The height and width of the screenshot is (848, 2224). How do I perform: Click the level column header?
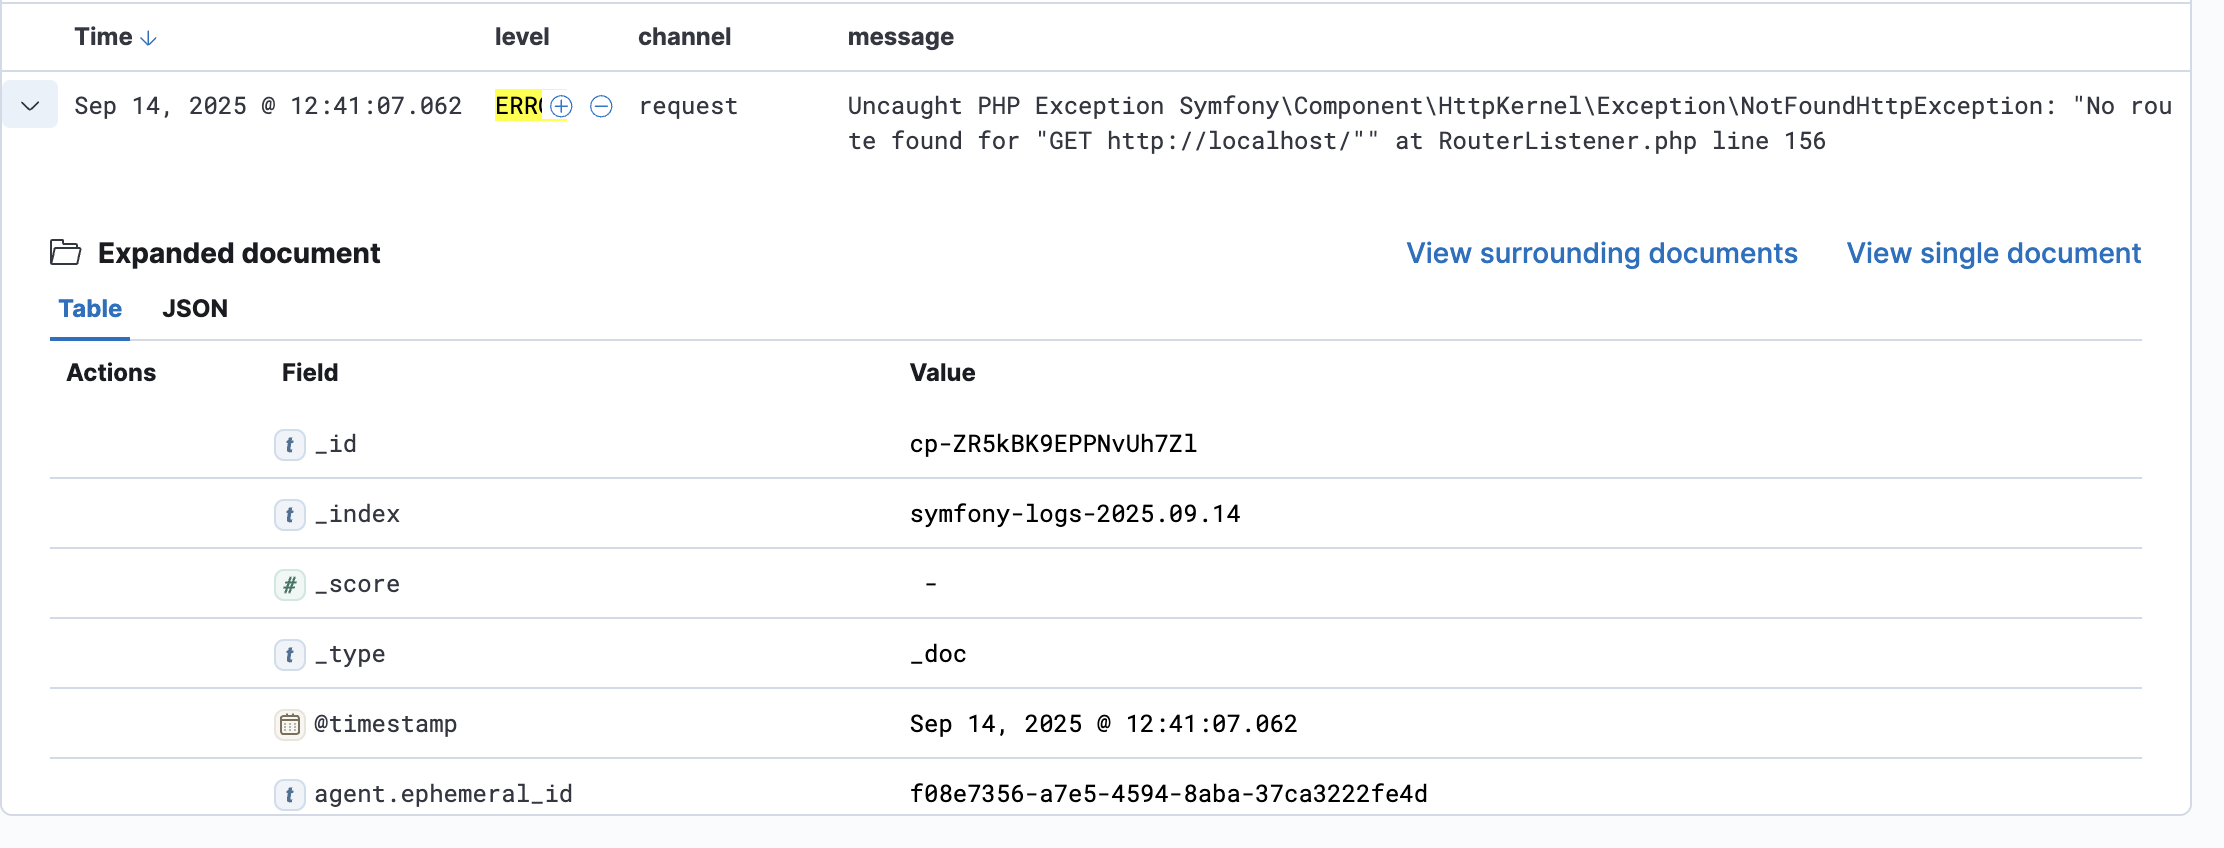(522, 37)
